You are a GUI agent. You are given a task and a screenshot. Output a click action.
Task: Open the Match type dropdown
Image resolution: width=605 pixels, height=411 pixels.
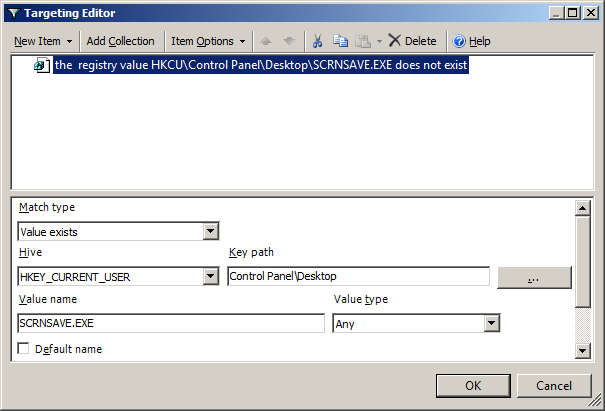210,231
